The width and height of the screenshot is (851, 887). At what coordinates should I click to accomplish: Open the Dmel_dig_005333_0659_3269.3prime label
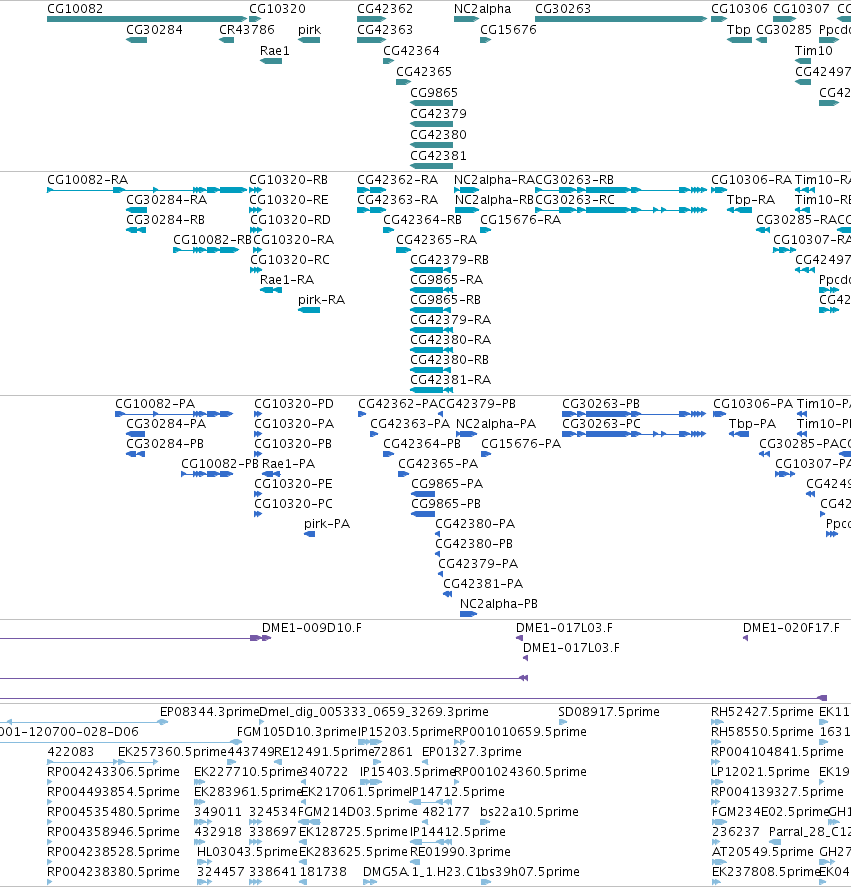[374, 712]
